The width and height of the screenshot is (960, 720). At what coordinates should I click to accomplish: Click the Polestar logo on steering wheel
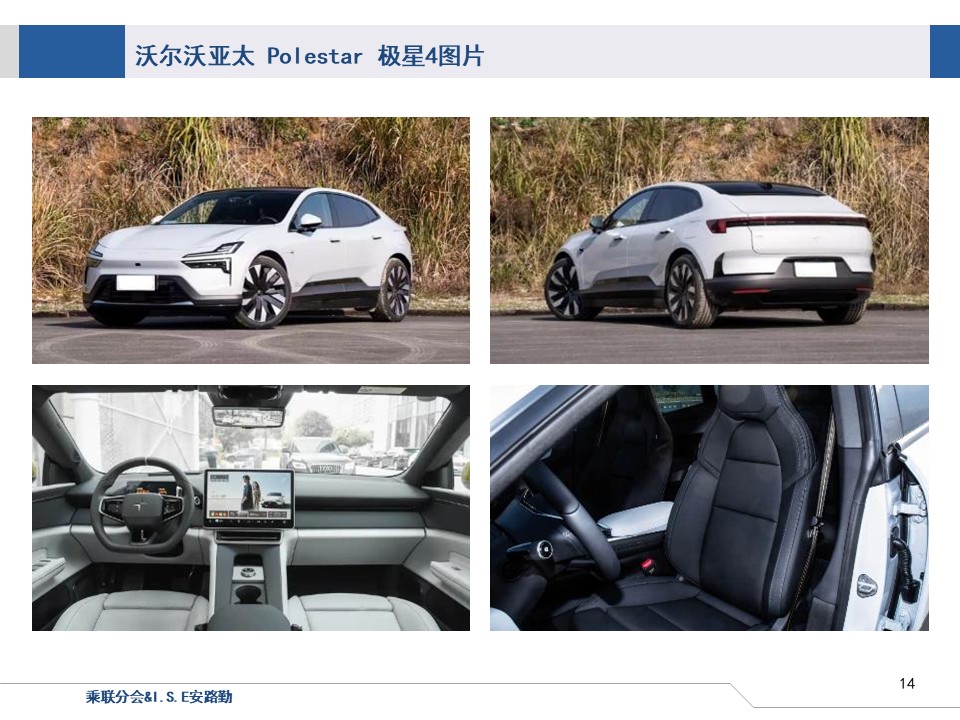pos(139,504)
